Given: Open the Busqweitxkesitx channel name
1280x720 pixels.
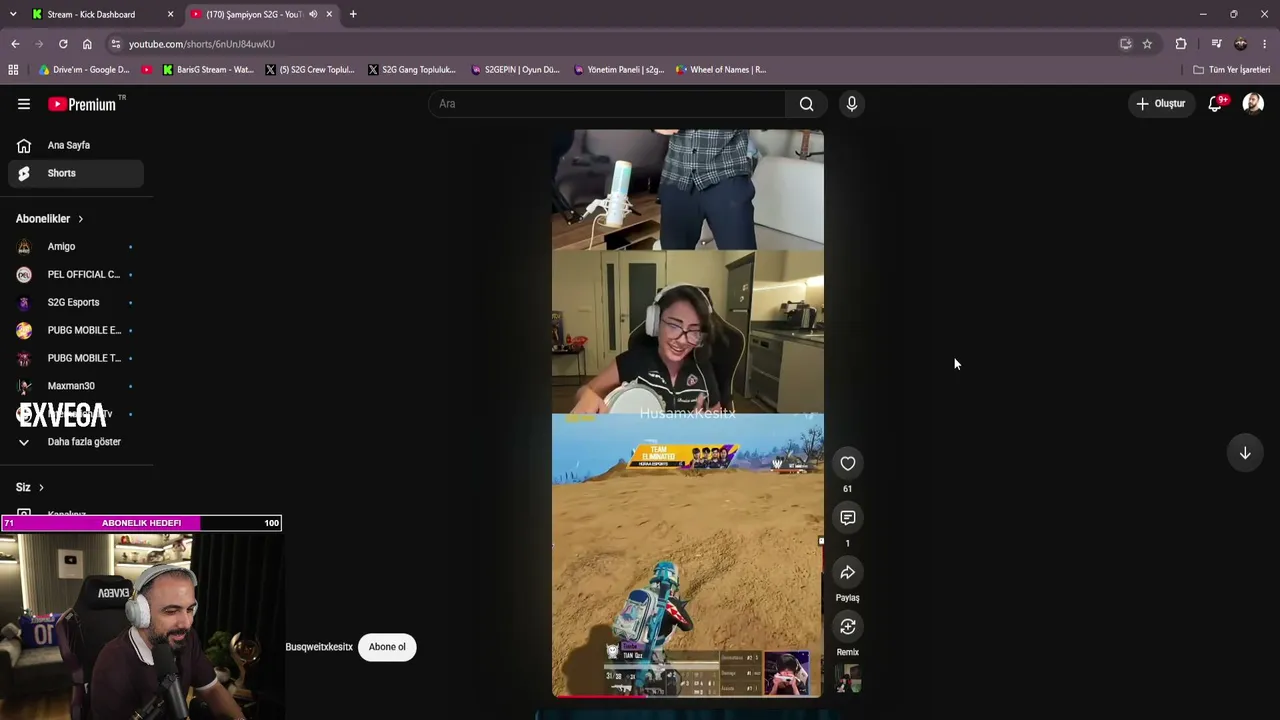Looking at the screenshot, I should pos(319,647).
